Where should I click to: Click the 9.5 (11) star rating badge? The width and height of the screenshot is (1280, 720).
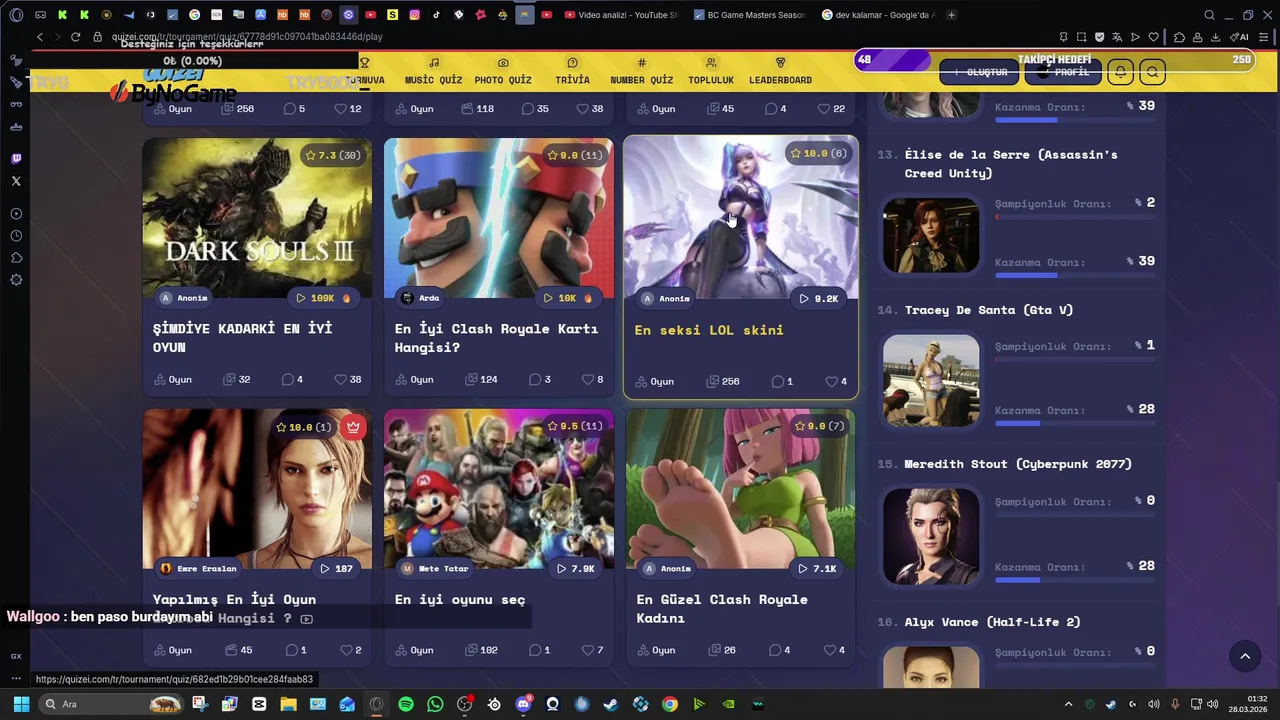tap(574, 426)
